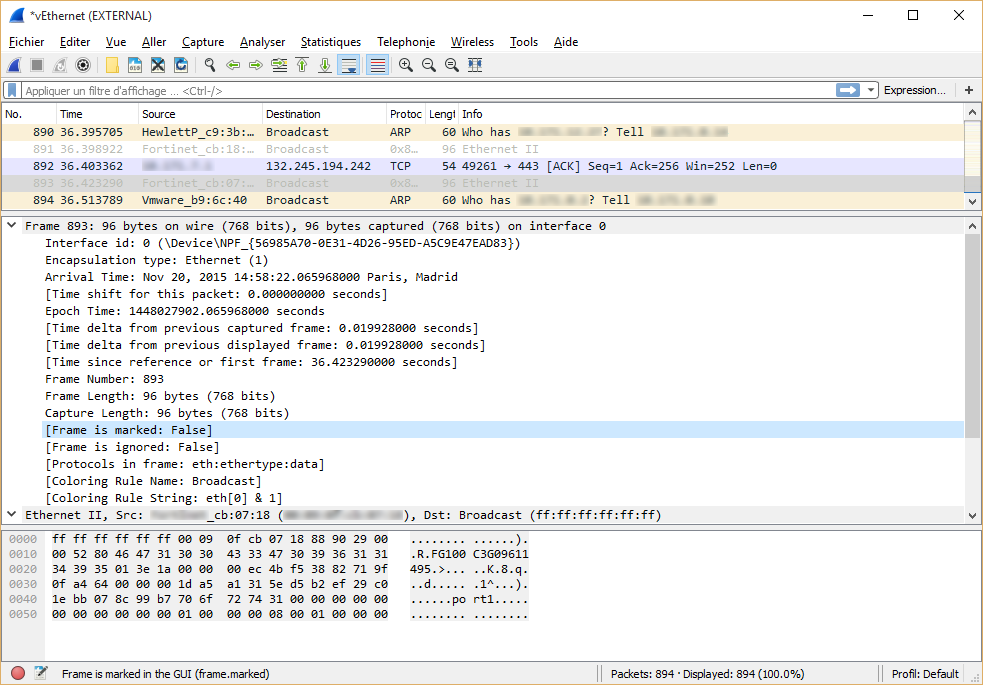Sort by the Time column header

point(97,114)
